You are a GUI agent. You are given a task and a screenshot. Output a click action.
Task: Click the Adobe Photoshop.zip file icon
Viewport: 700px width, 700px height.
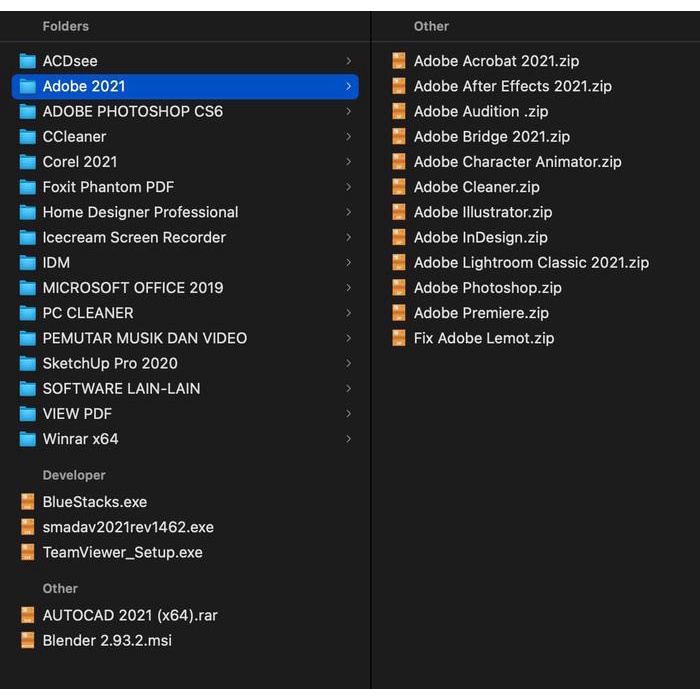(399, 288)
